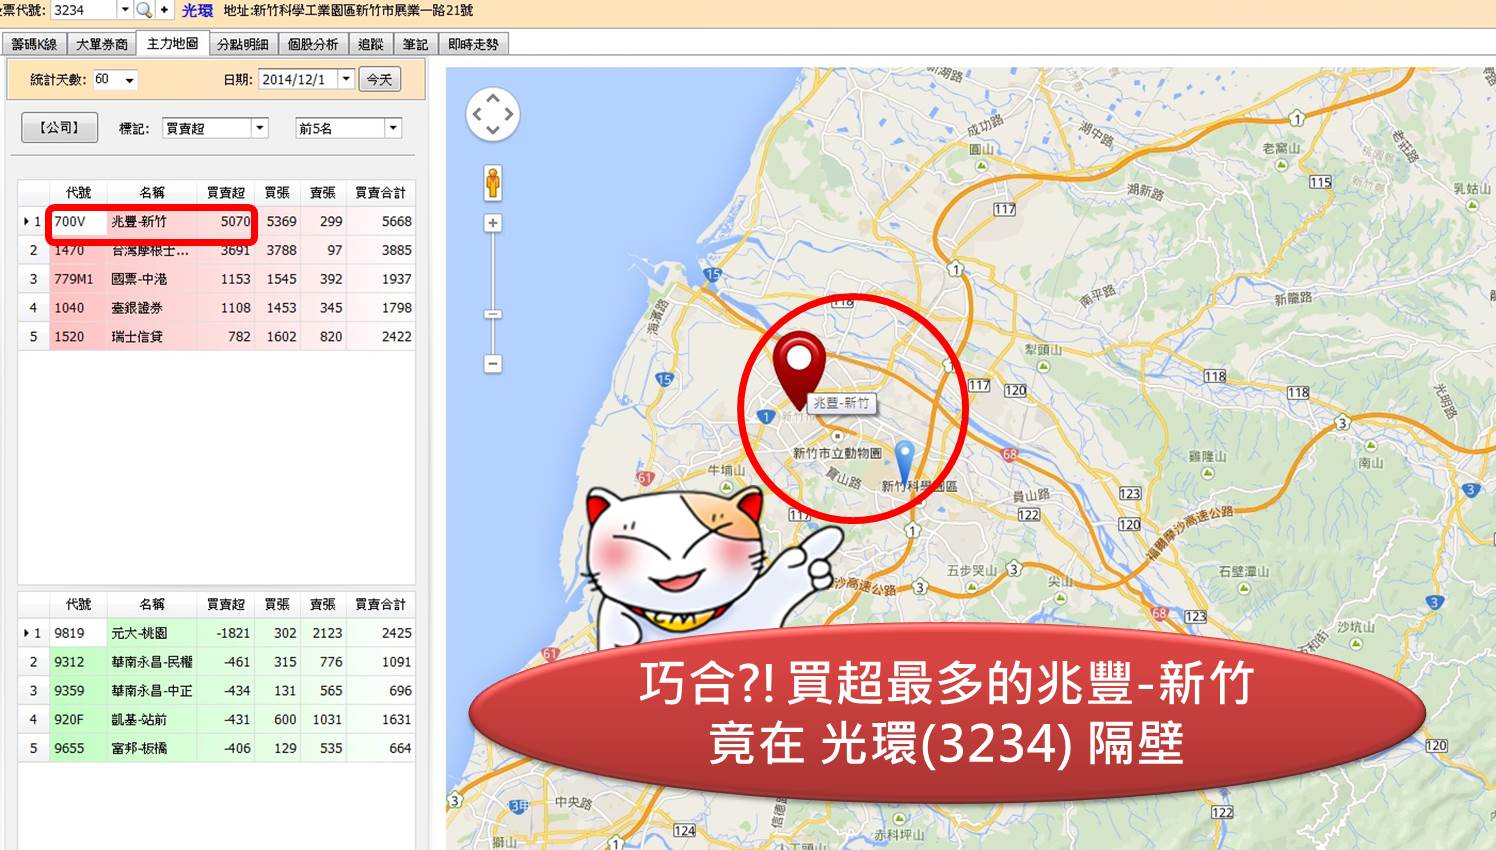
Task: Click the 【公司】 button
Action: (x=60, y=127)
